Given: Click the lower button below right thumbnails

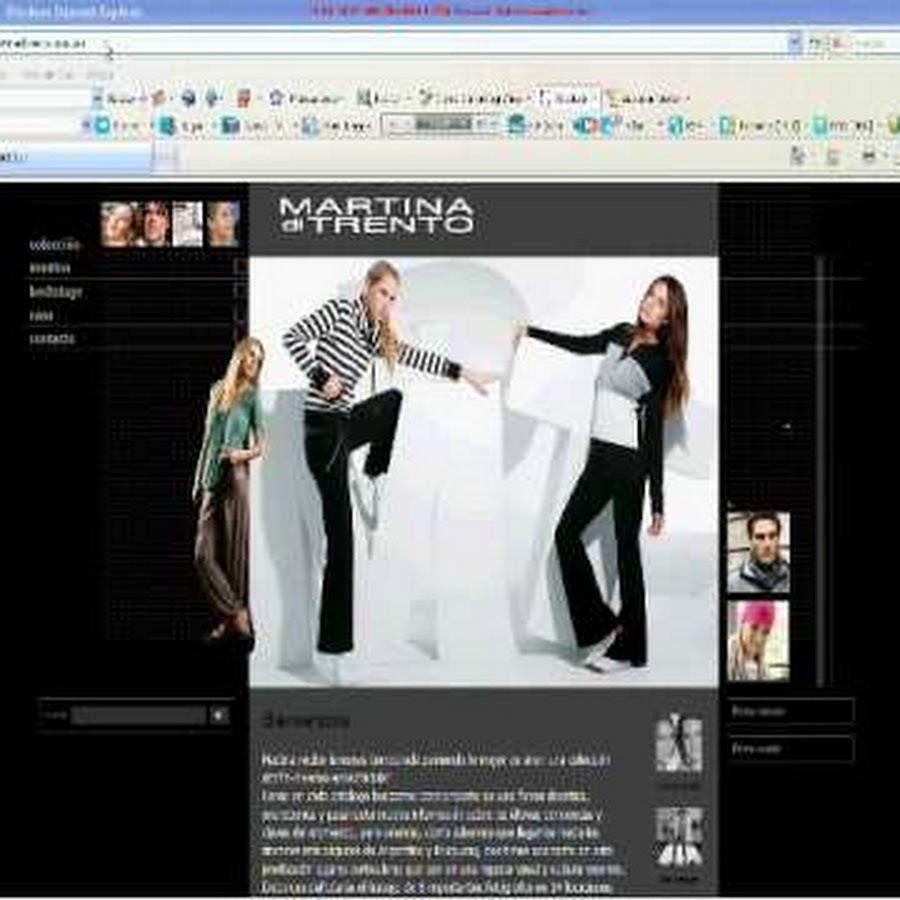Looking at the screenshot, I should [x=791, y=748].
